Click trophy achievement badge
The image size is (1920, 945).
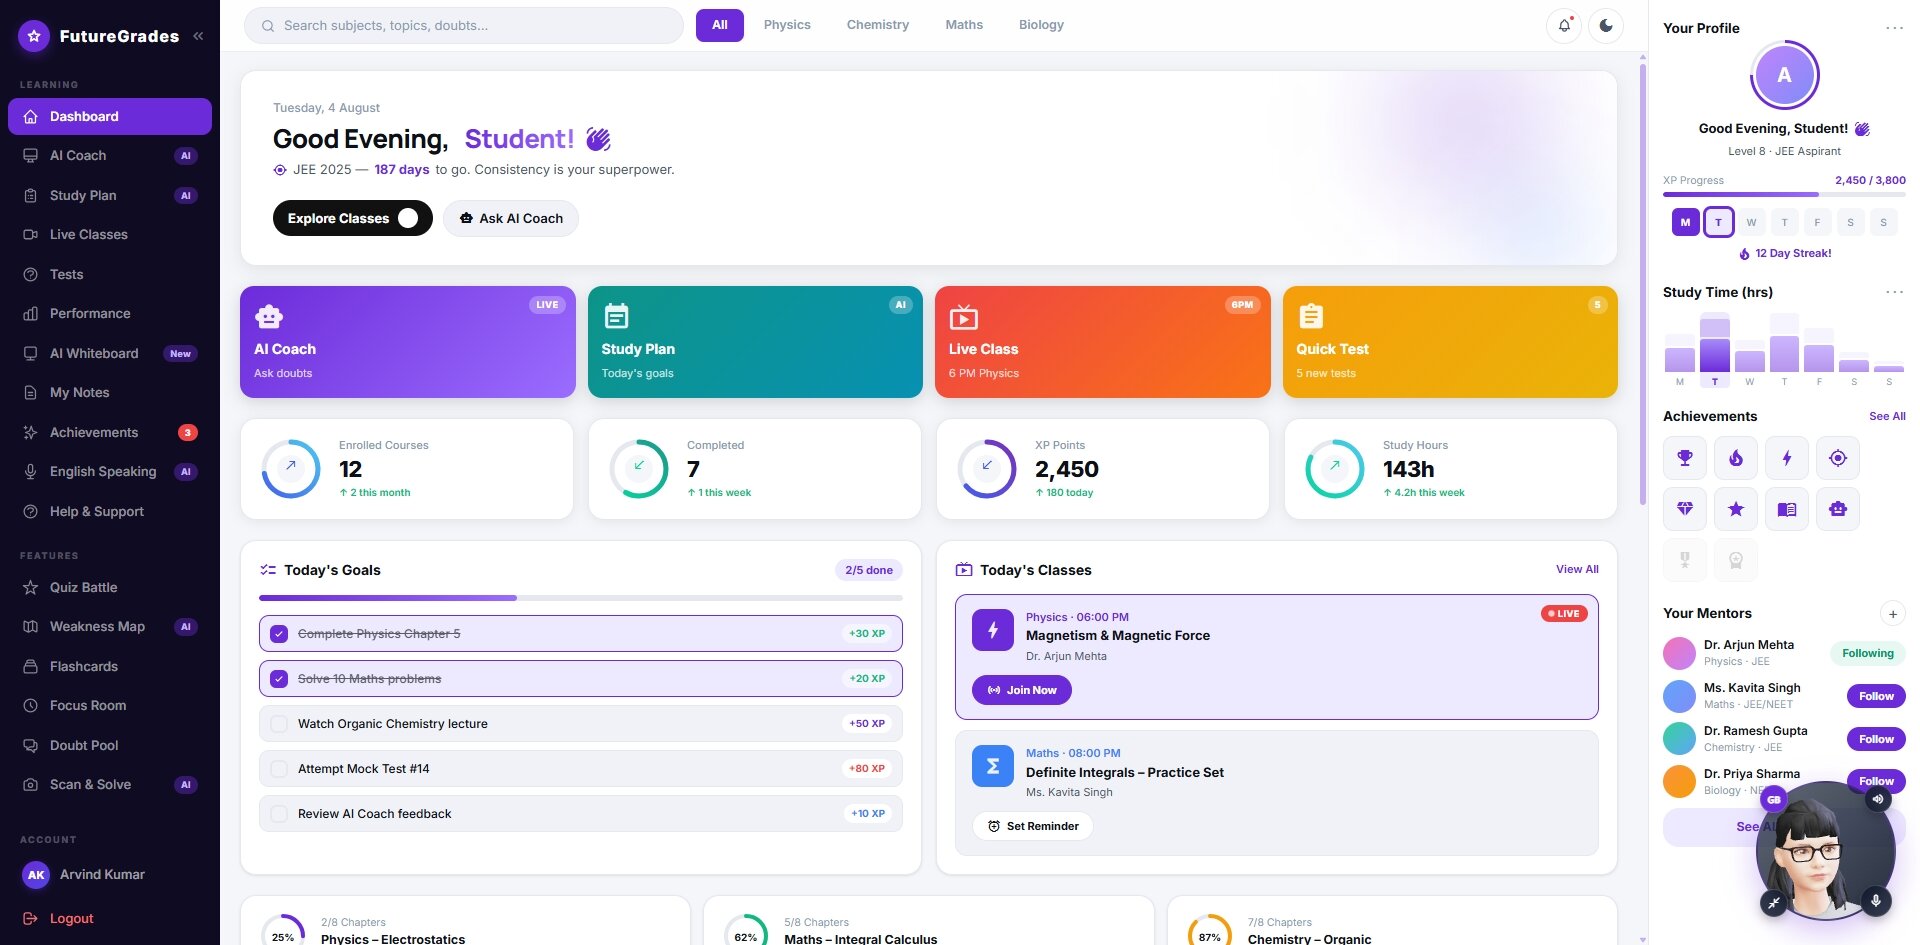pos(1685,458)
